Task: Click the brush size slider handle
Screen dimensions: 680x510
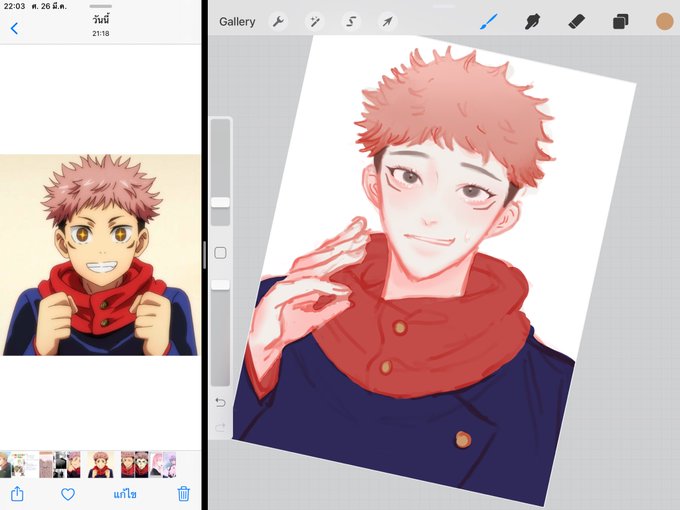Action: [220, 203]
